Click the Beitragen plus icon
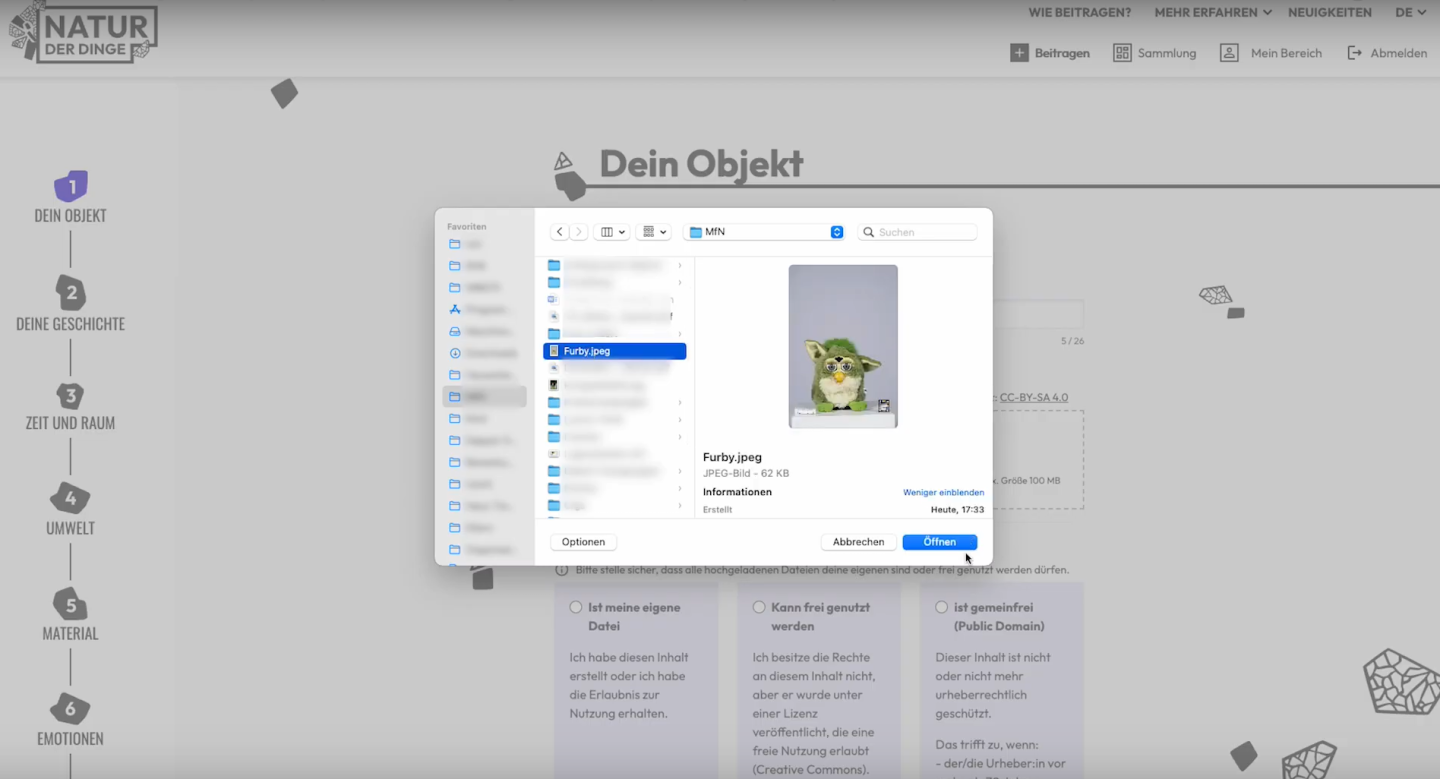 [x=1018, y=53]
